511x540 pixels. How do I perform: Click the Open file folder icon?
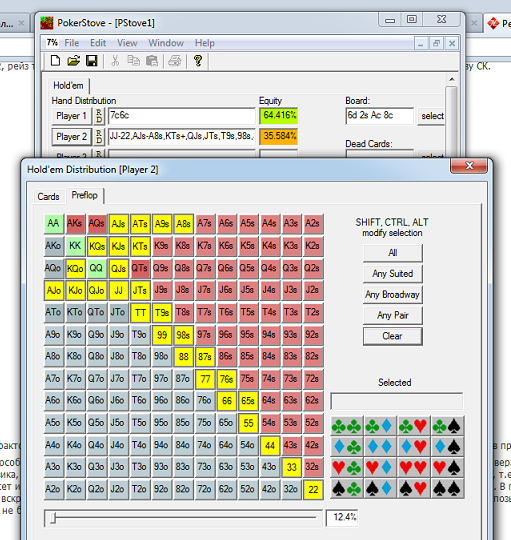[x=73, y=61]
